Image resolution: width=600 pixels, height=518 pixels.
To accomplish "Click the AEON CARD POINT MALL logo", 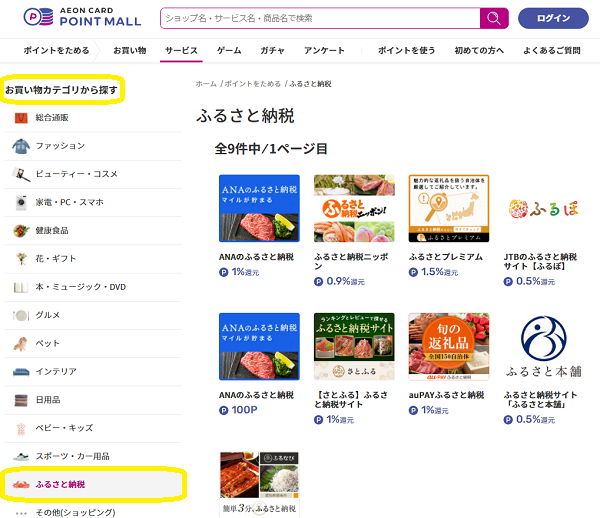I will click(x=82, y=17).
